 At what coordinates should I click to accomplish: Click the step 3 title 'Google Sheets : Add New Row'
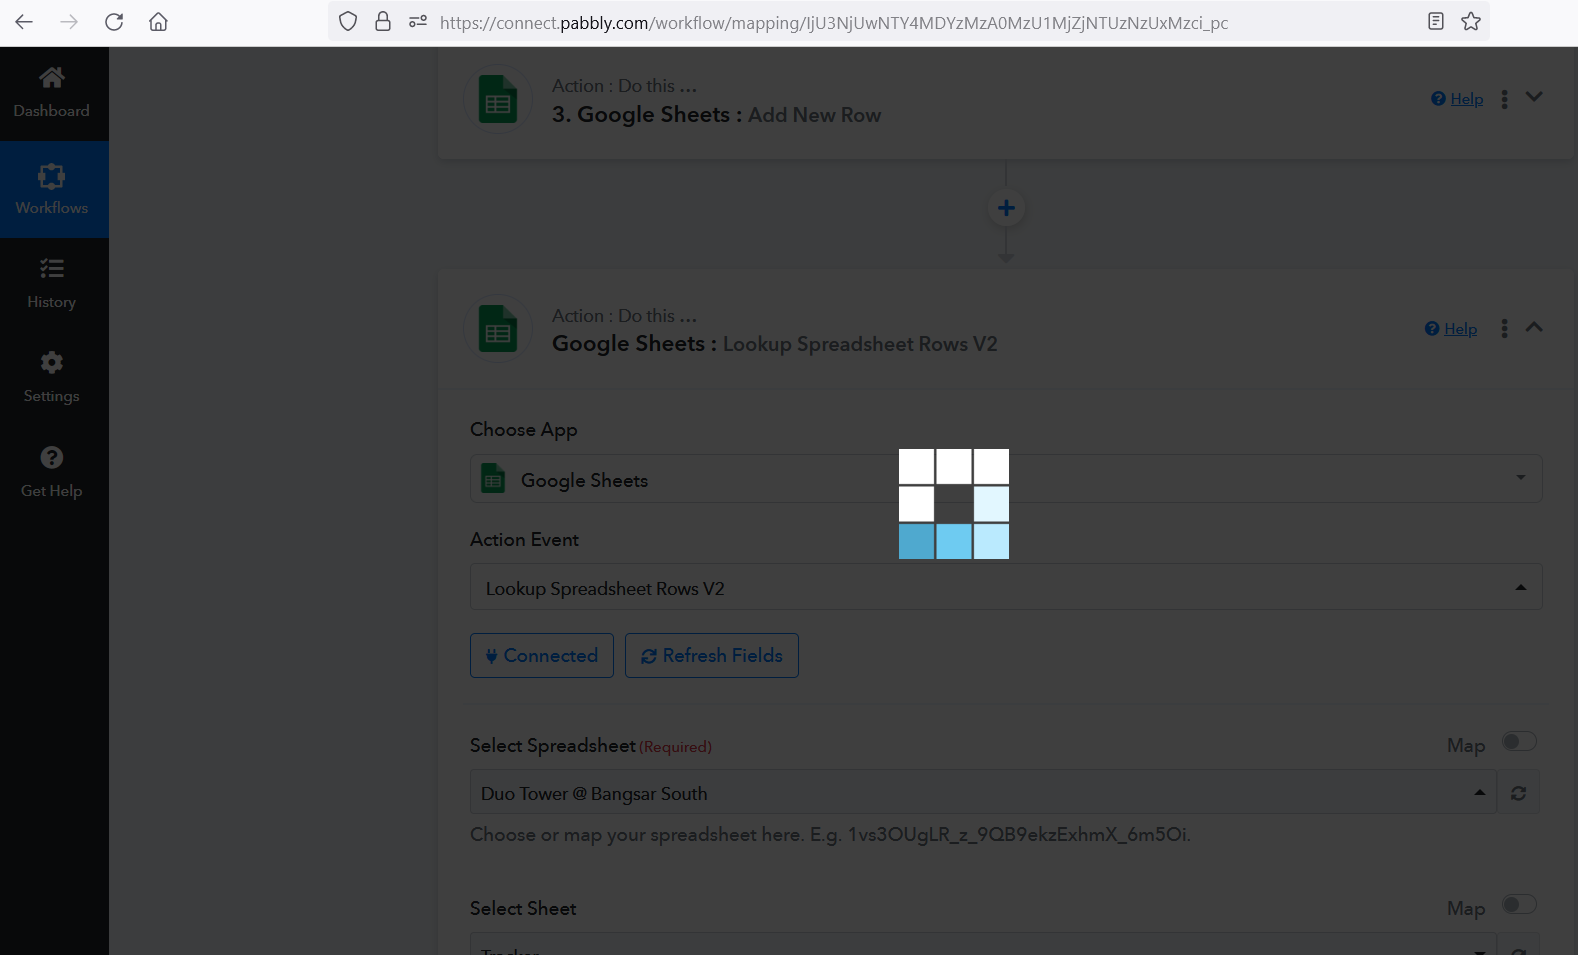(x=717, y=115)
